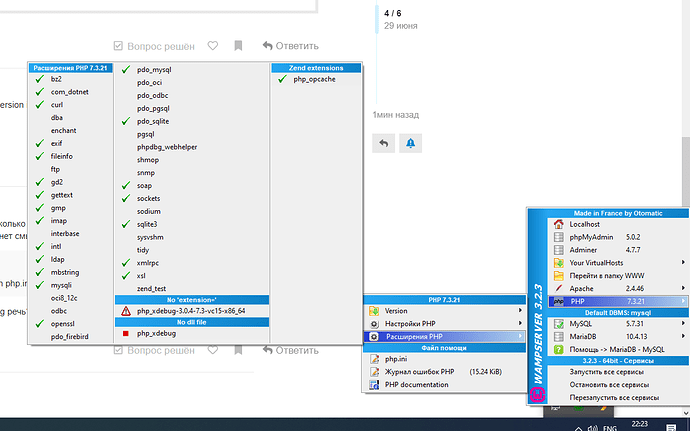Click the PHP settings gear icon
The width and height of the screenshot is (690, 431).
click(x=374, y=324)
